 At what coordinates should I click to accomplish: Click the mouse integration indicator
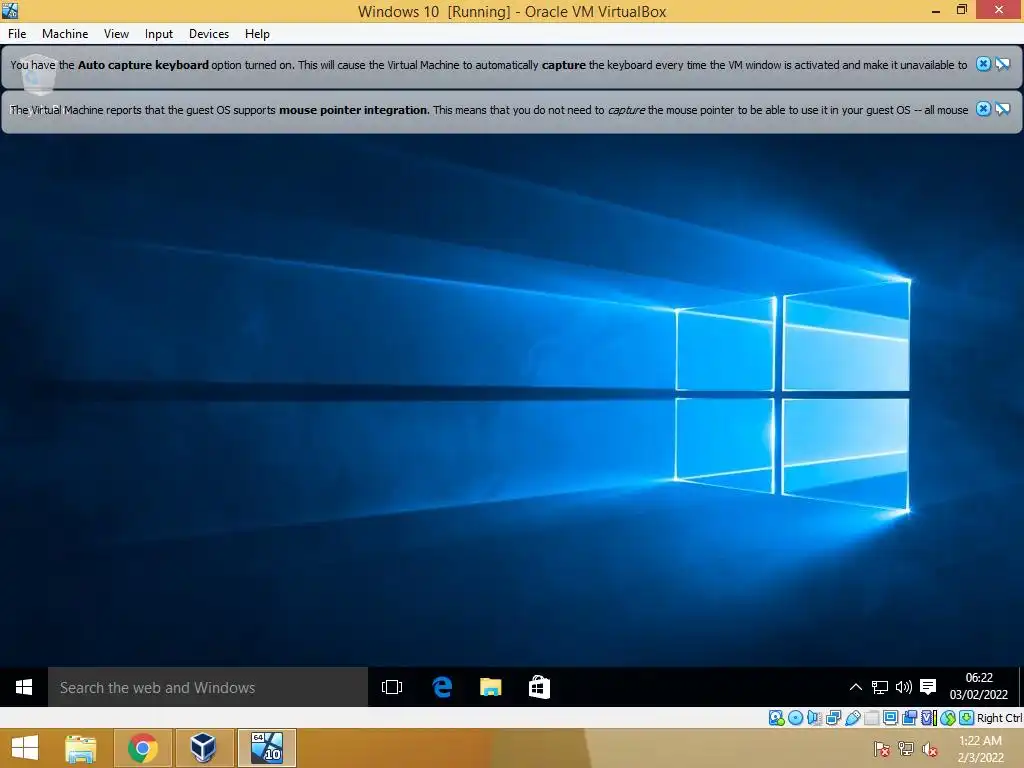coord(948,718)
